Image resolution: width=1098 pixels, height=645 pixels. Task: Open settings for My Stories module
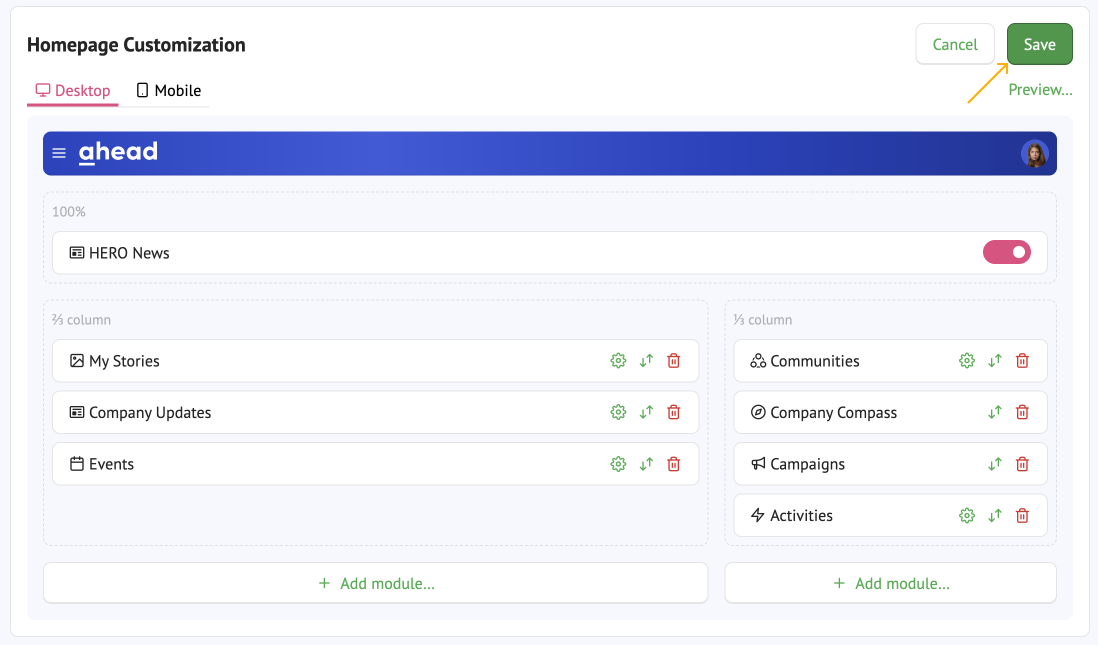click(618, 361)
